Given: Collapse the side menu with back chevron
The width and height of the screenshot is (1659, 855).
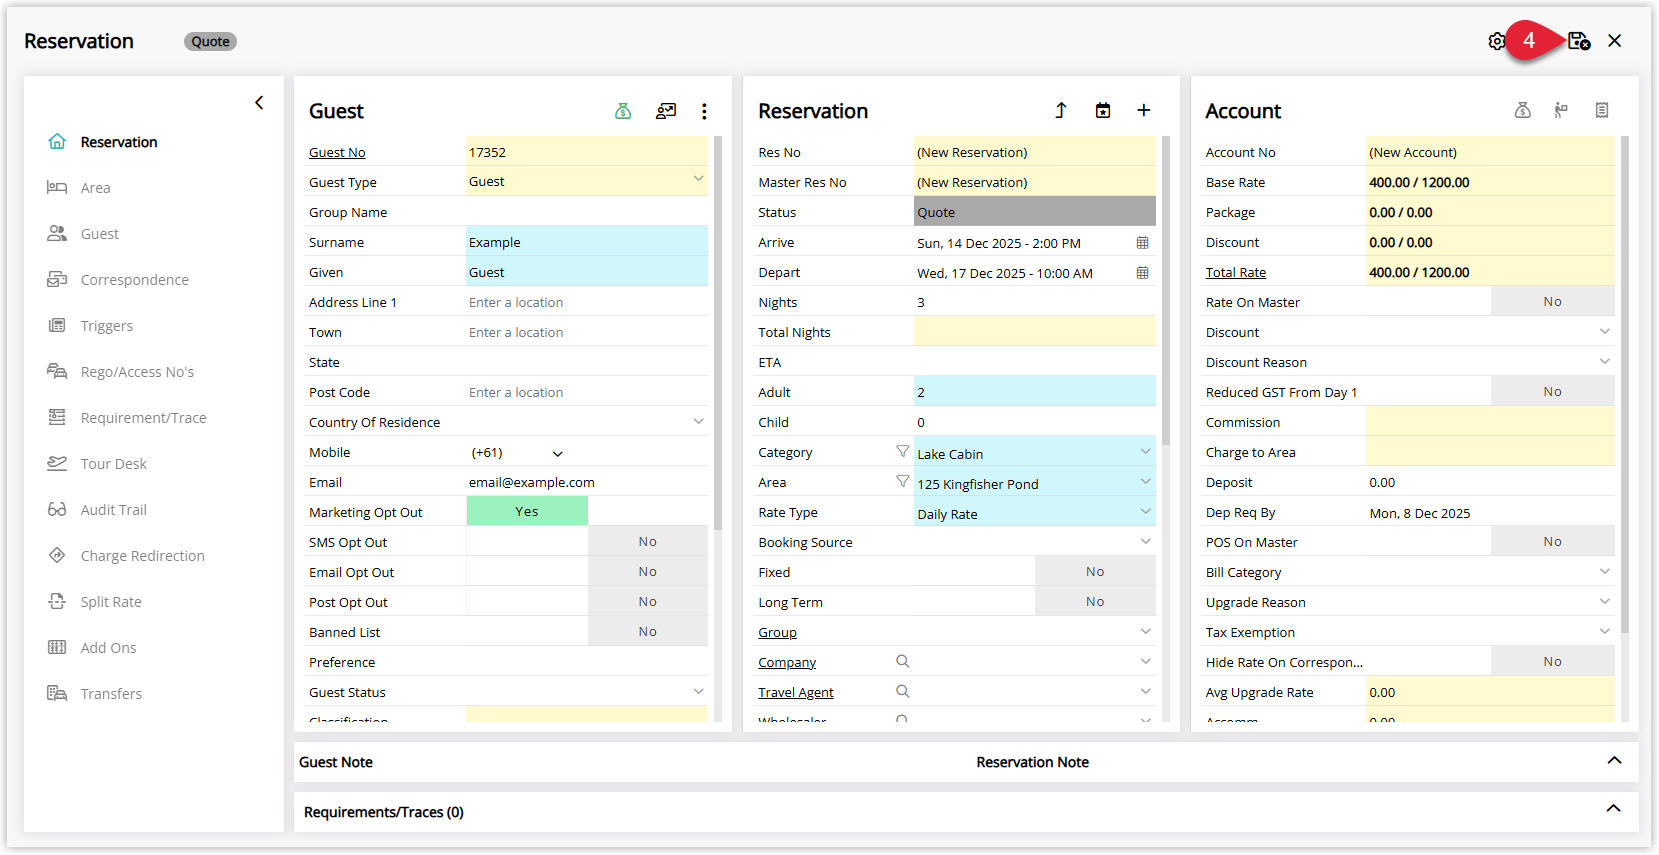Looking at the screenshot, I should pos(259,103).
